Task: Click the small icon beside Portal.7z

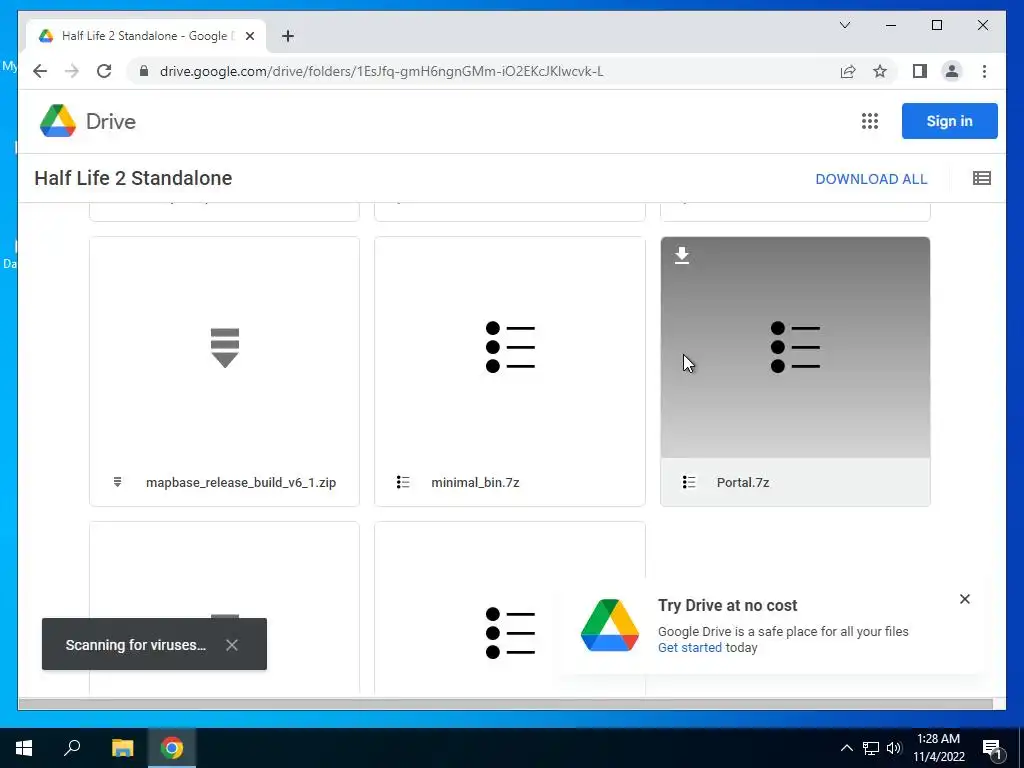Action: tap(688, 482)
